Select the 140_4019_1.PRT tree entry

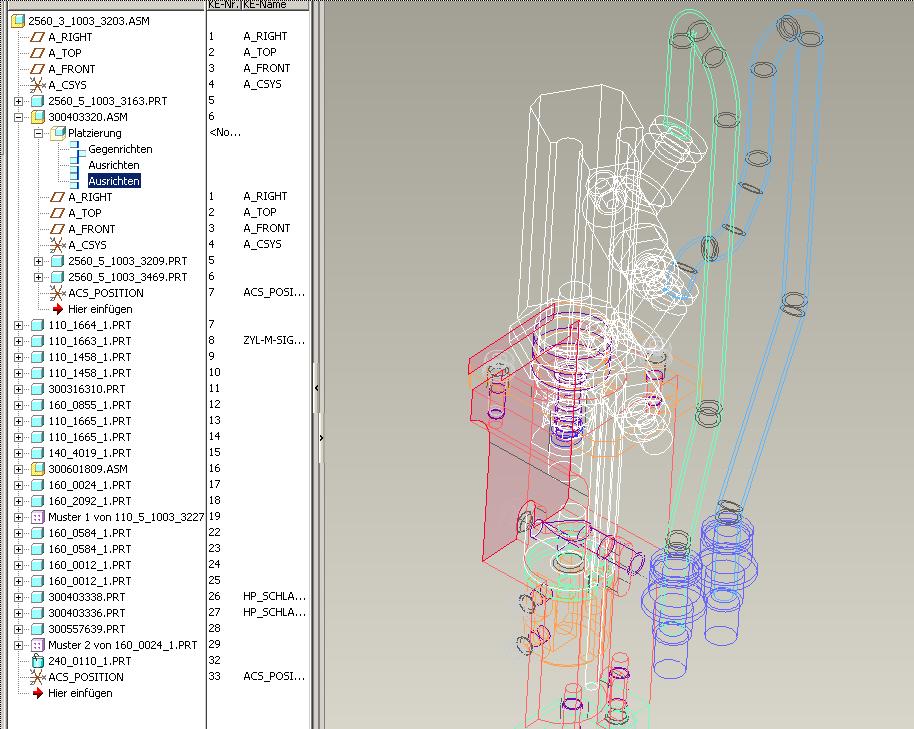pos(89,453)
